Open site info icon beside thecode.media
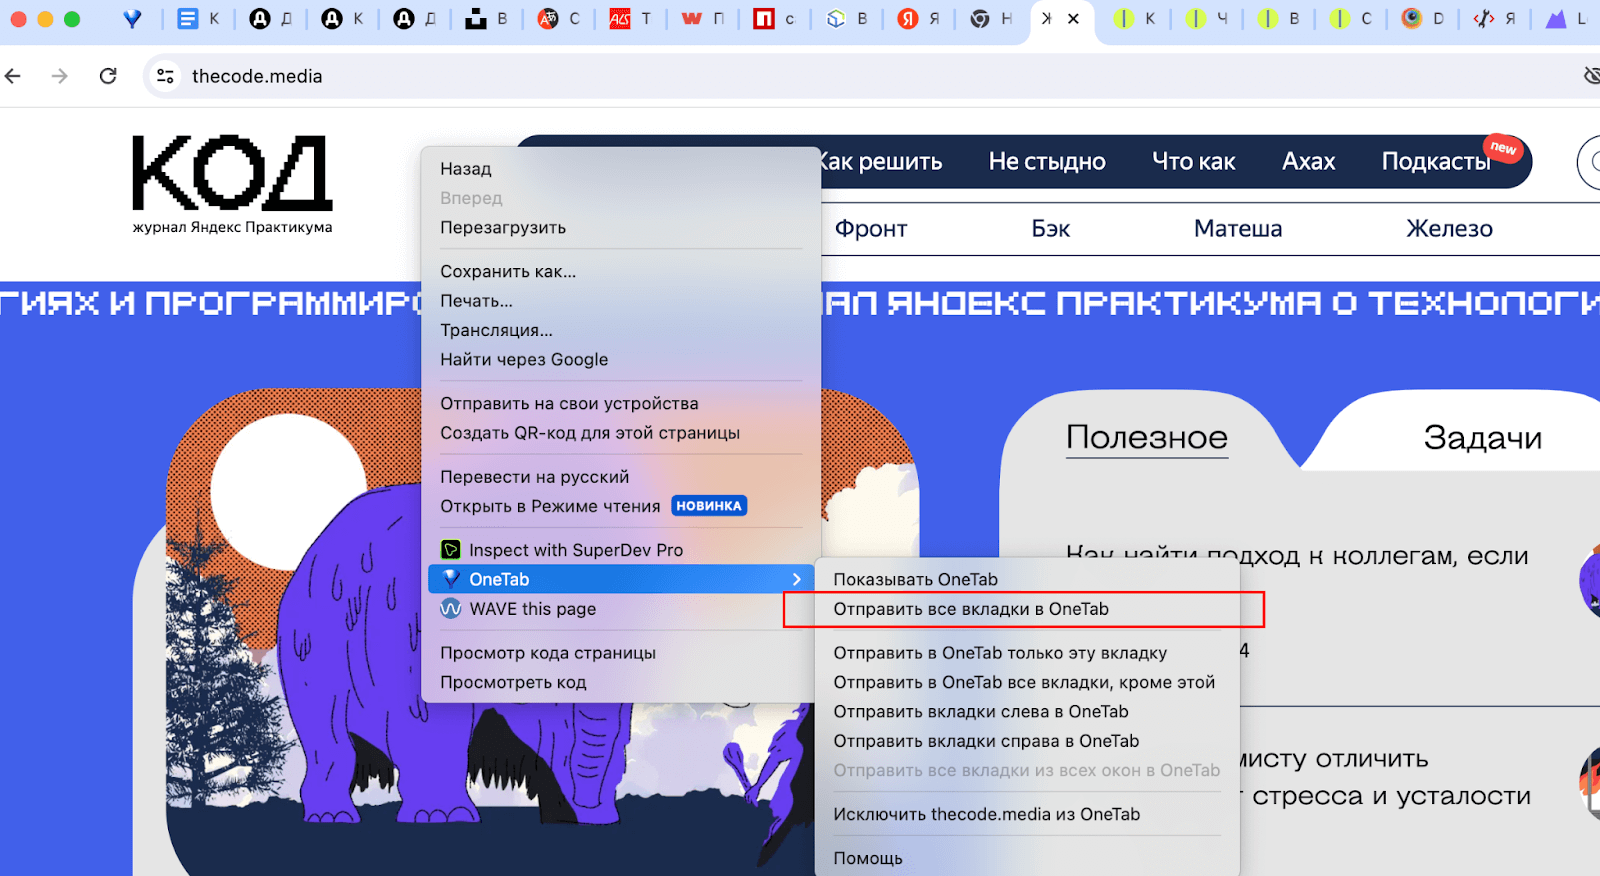 pos(166,76)
